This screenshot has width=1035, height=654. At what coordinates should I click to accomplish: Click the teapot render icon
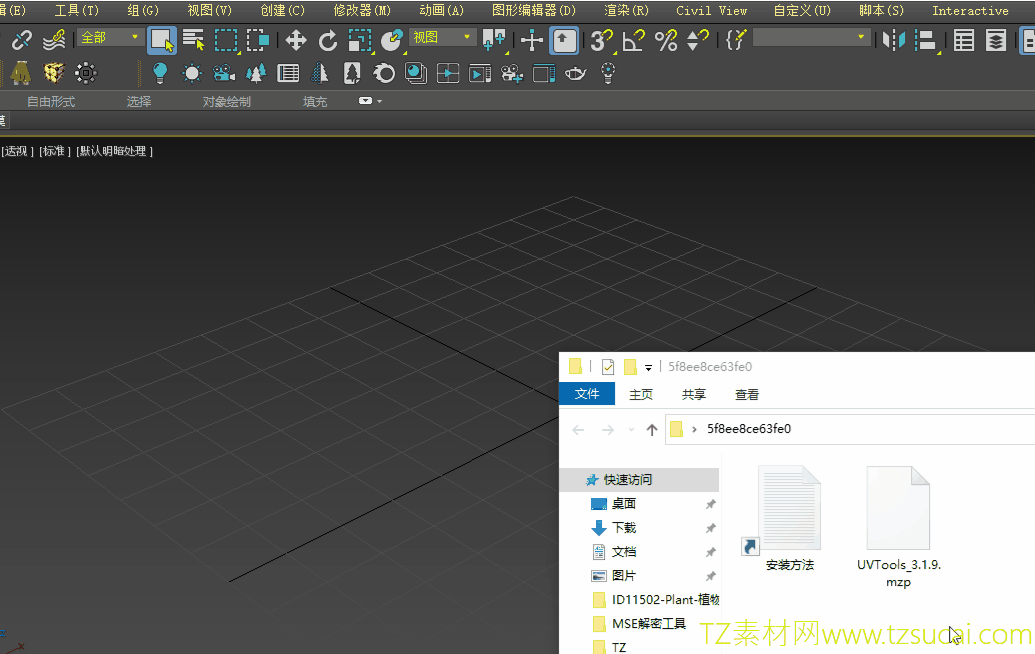point(575,73)
